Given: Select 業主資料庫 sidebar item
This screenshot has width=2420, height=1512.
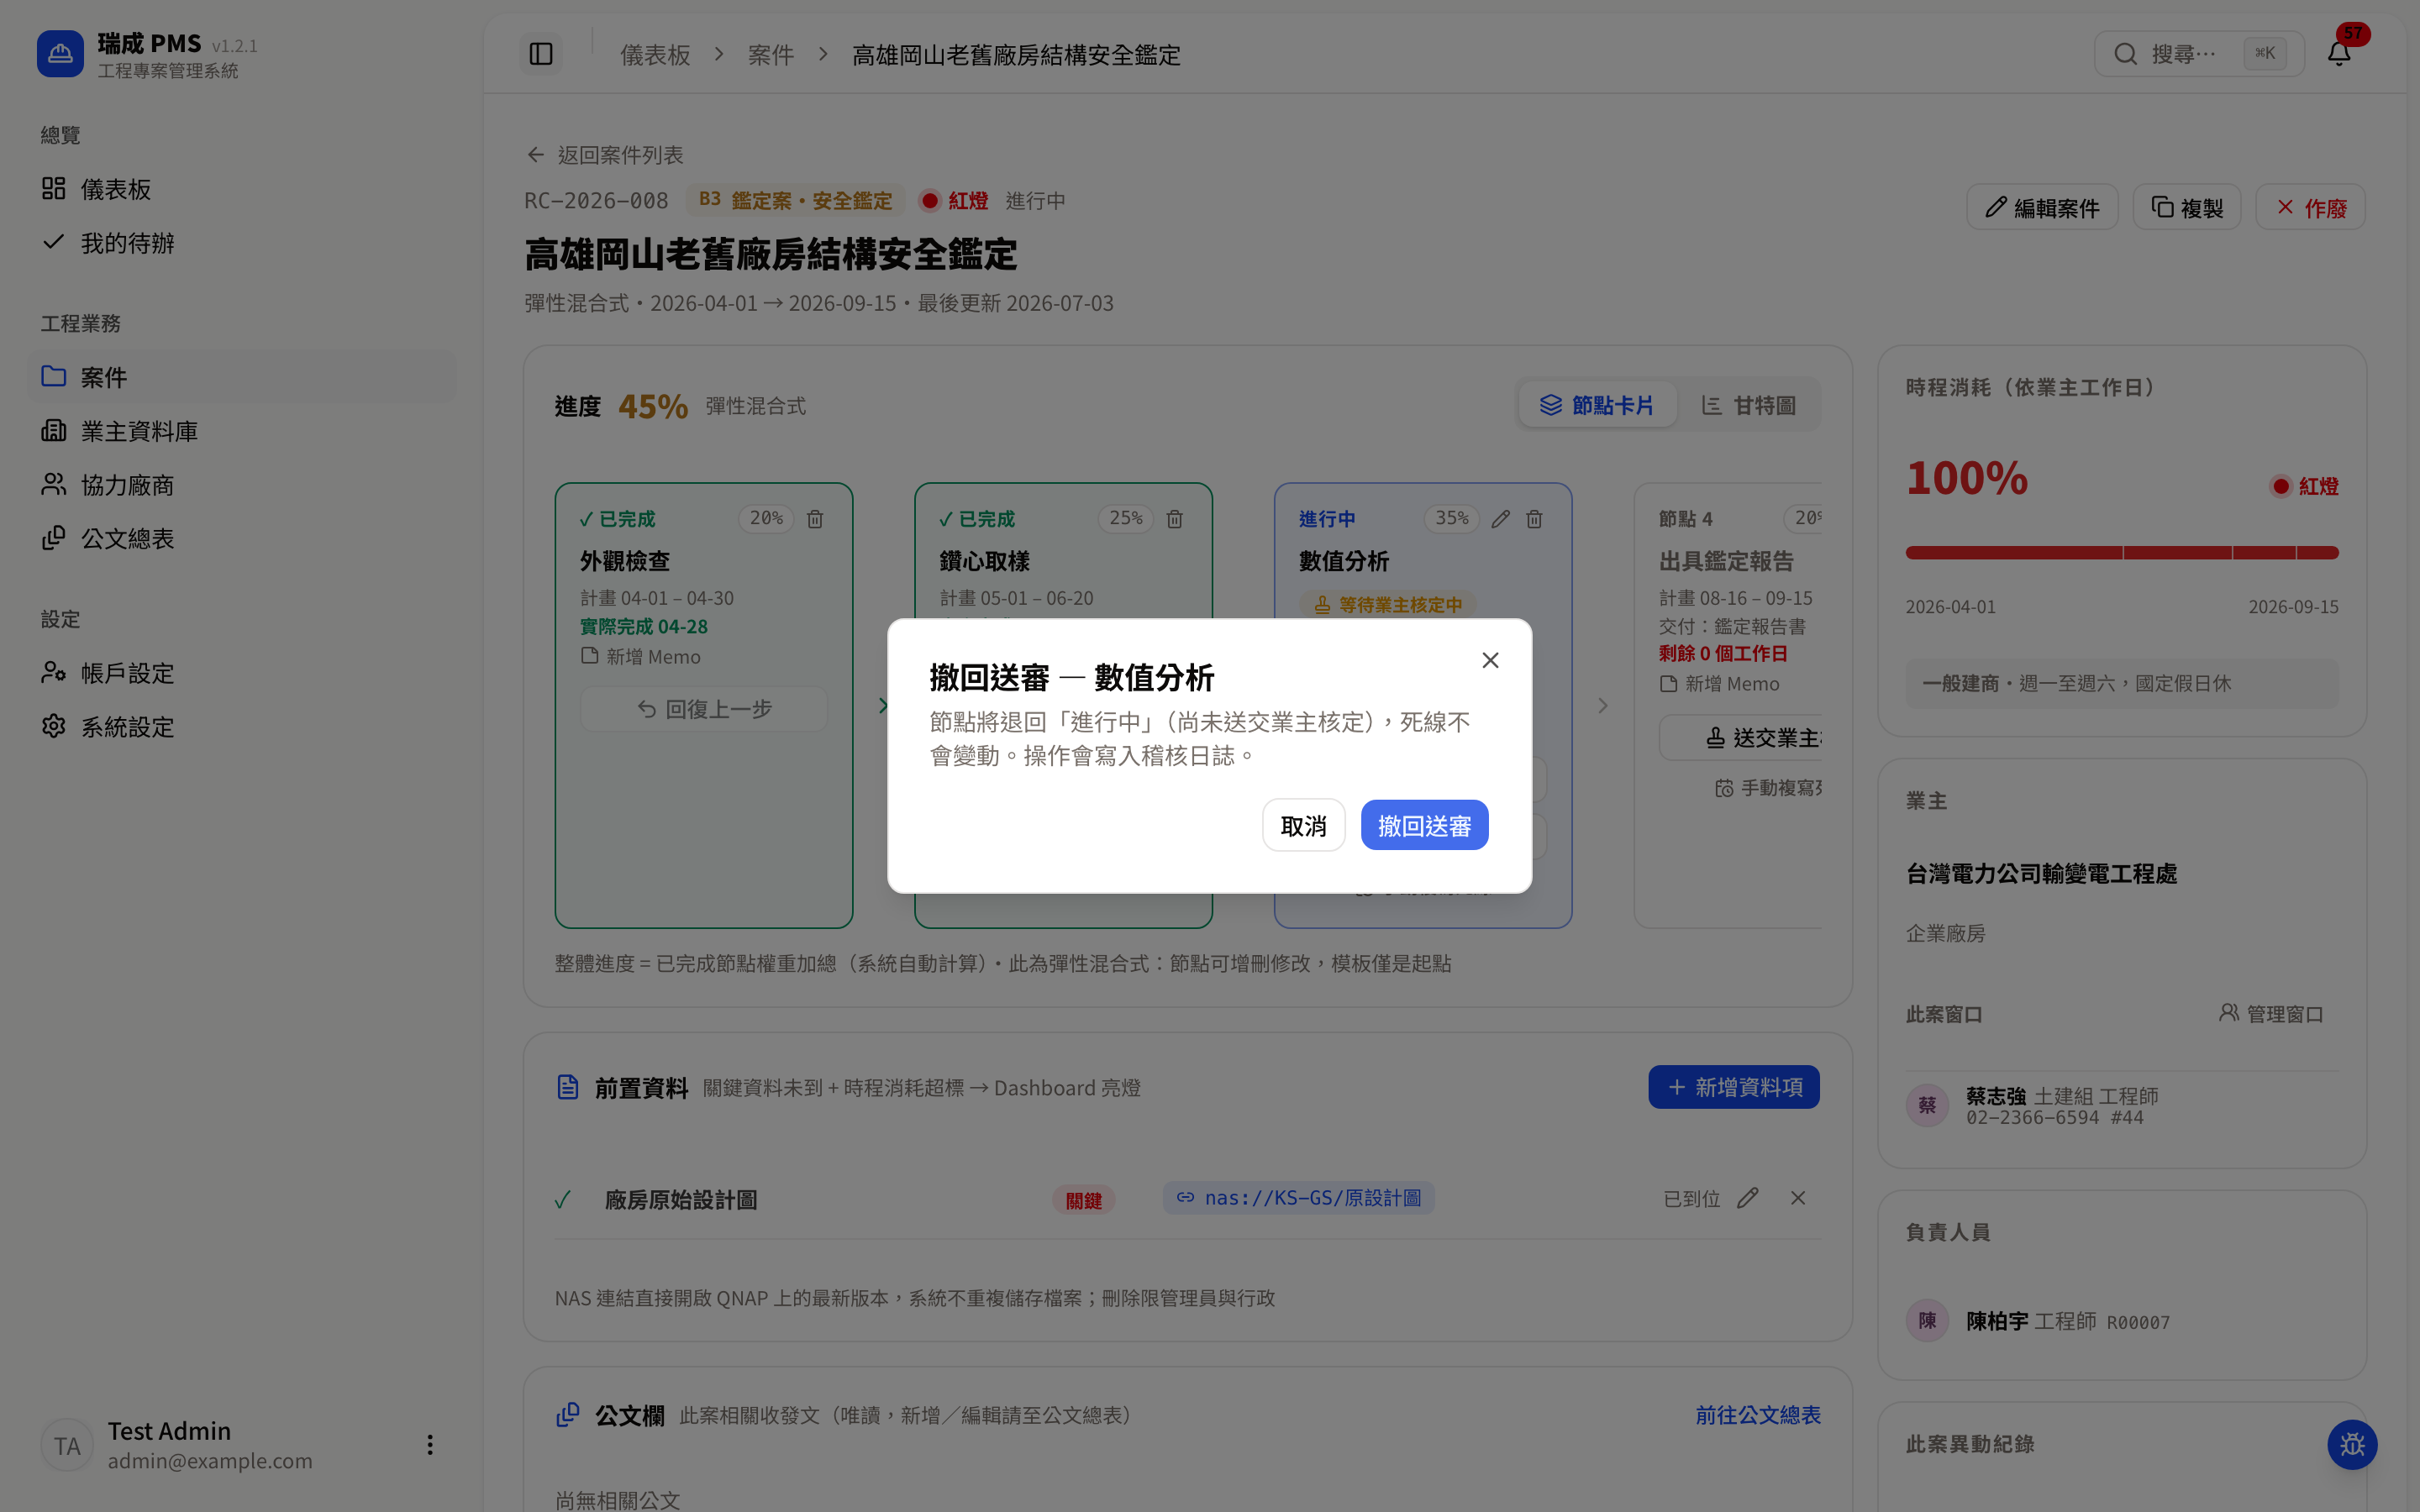Looking at the screenshot, I should [241, 431].
